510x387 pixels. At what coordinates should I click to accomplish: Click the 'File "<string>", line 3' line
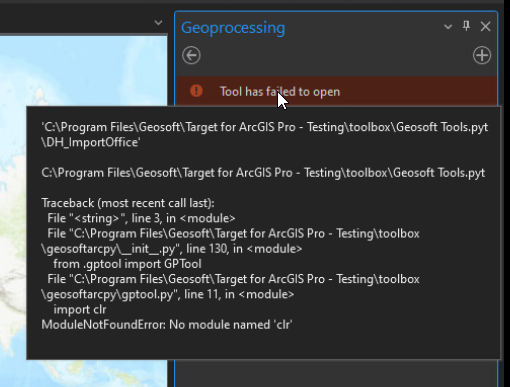tap(141, 218)
